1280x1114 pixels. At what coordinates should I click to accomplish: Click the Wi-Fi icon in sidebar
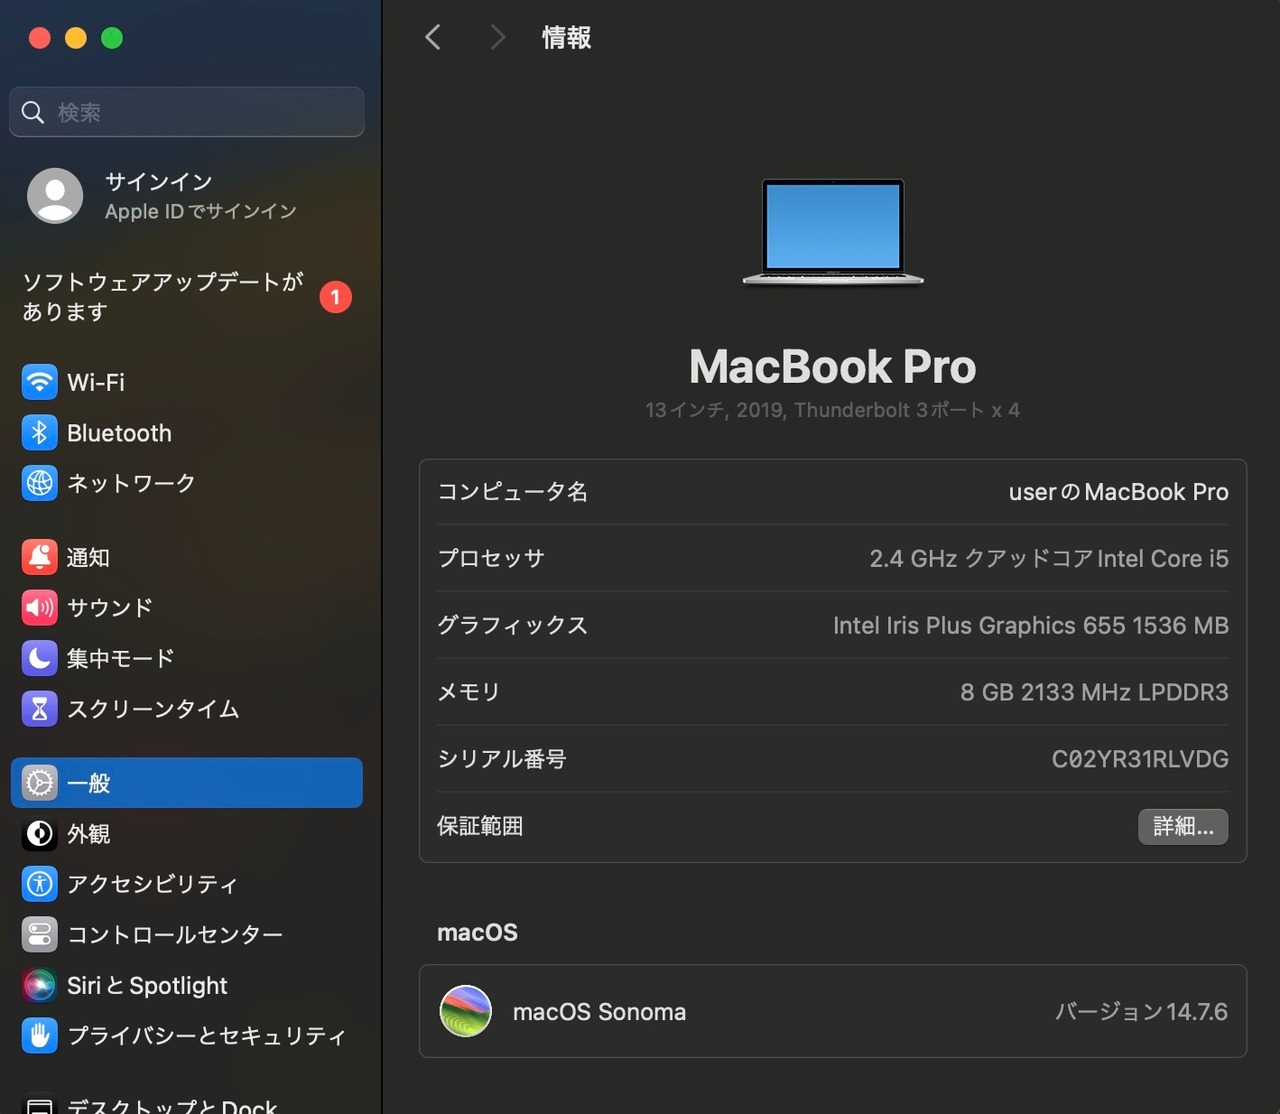click(40, 382)
